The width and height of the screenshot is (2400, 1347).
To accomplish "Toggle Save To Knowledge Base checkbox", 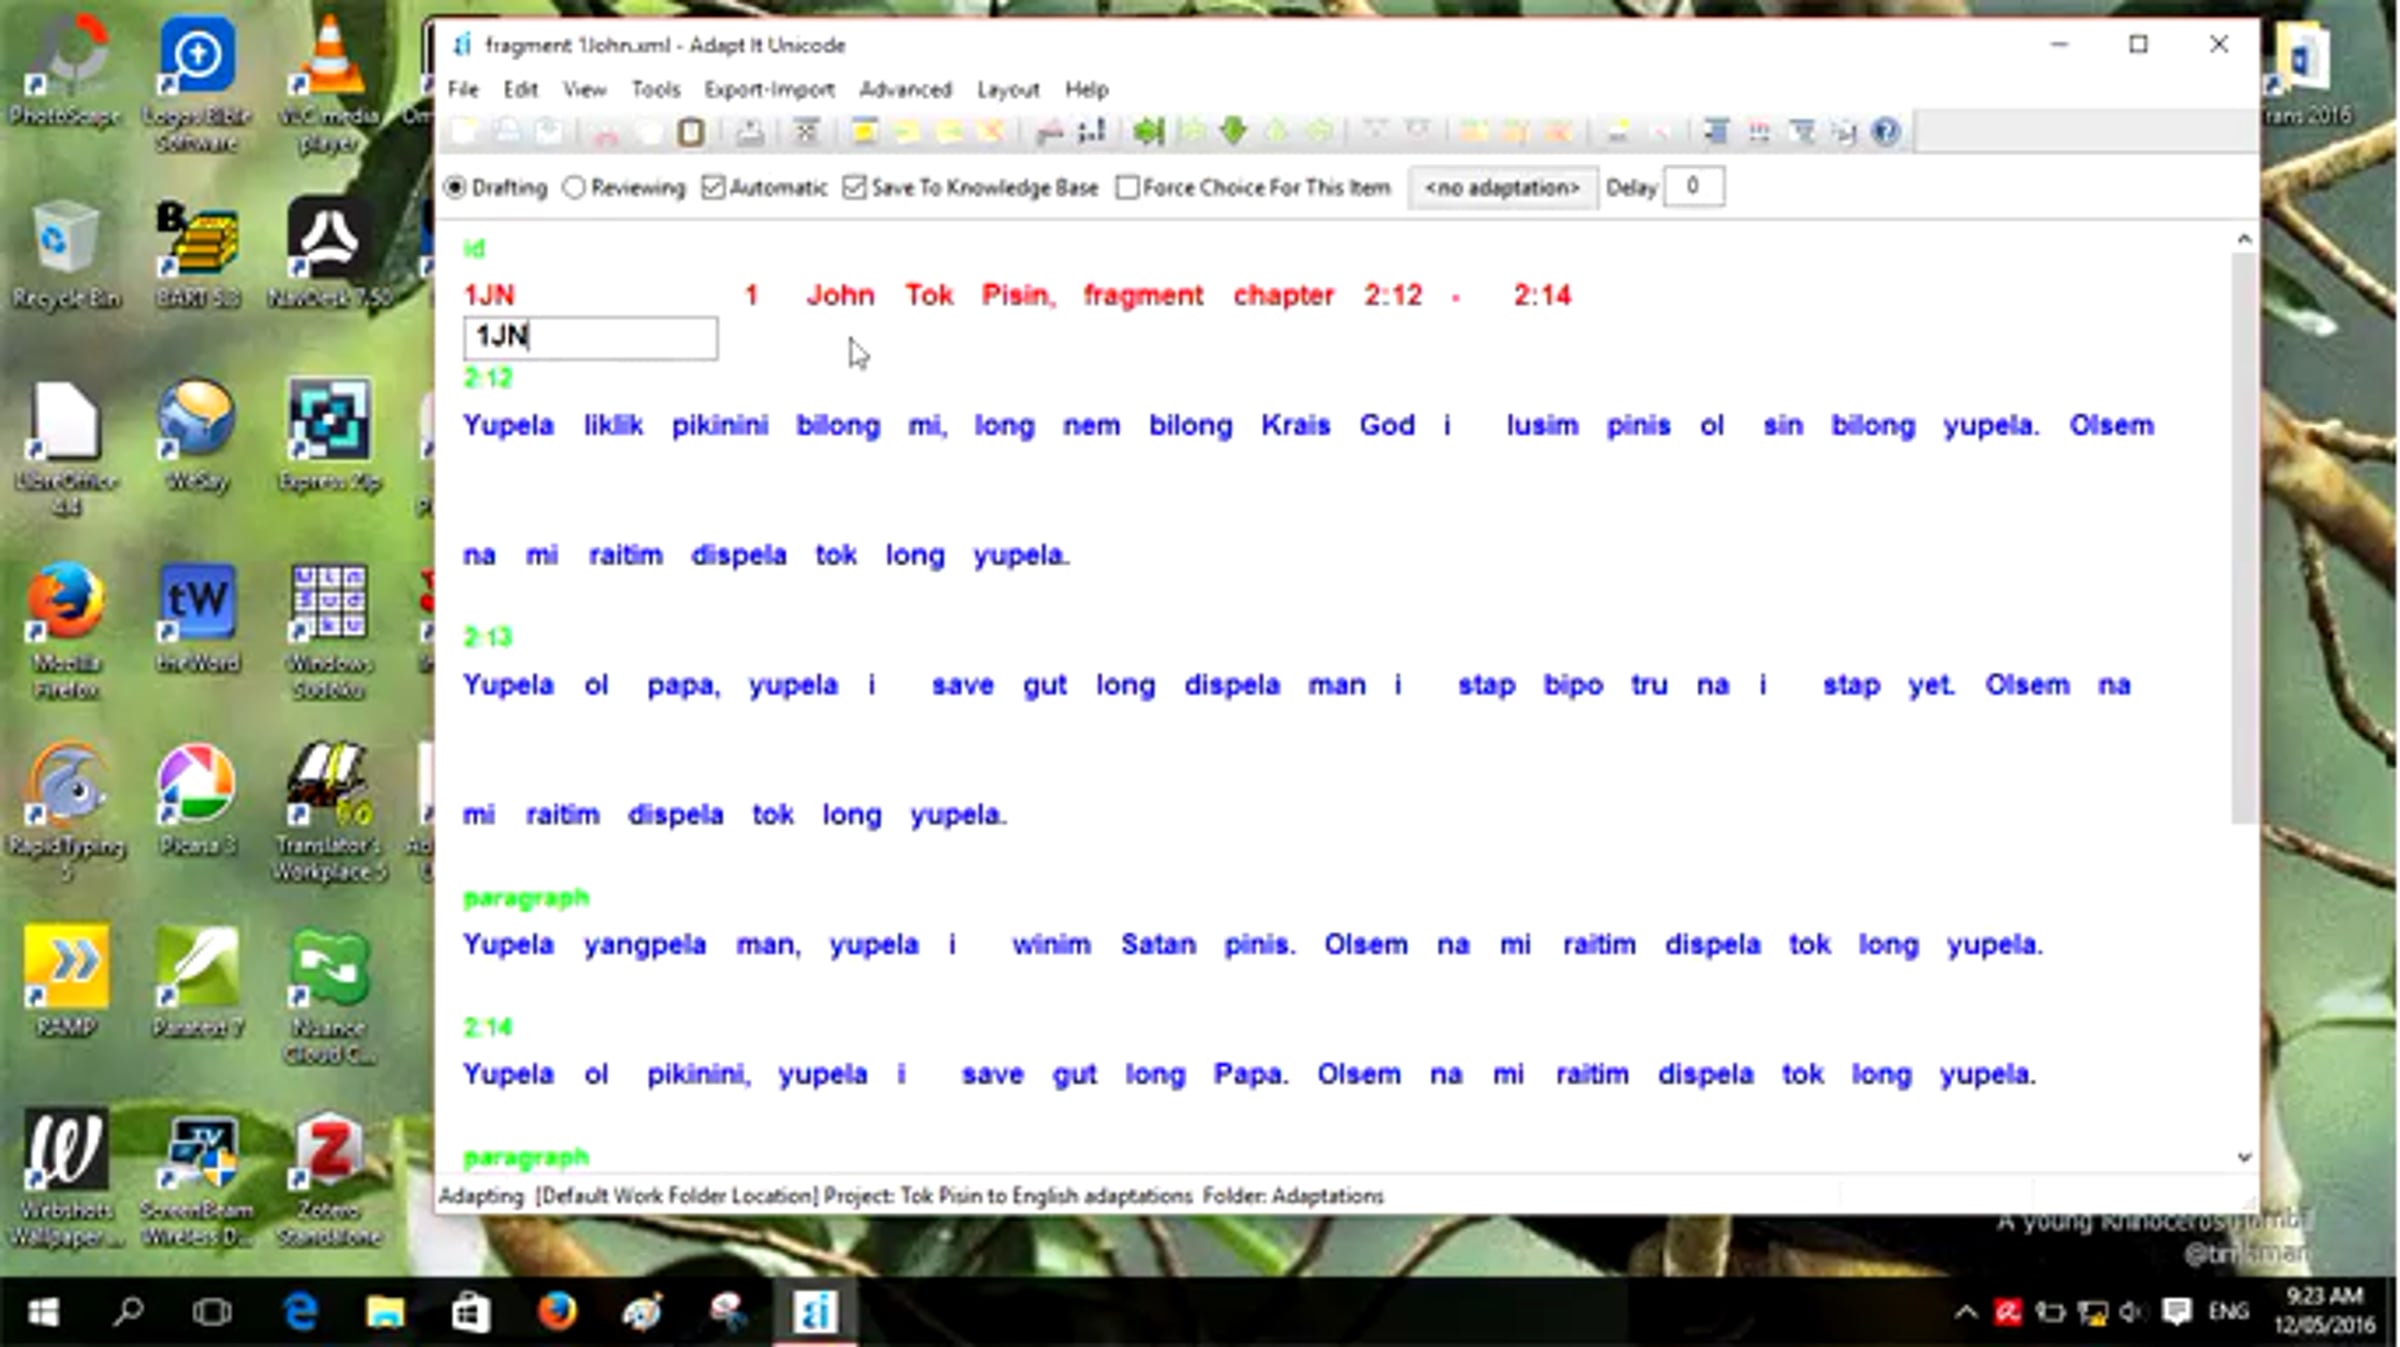I will [854, 188].
